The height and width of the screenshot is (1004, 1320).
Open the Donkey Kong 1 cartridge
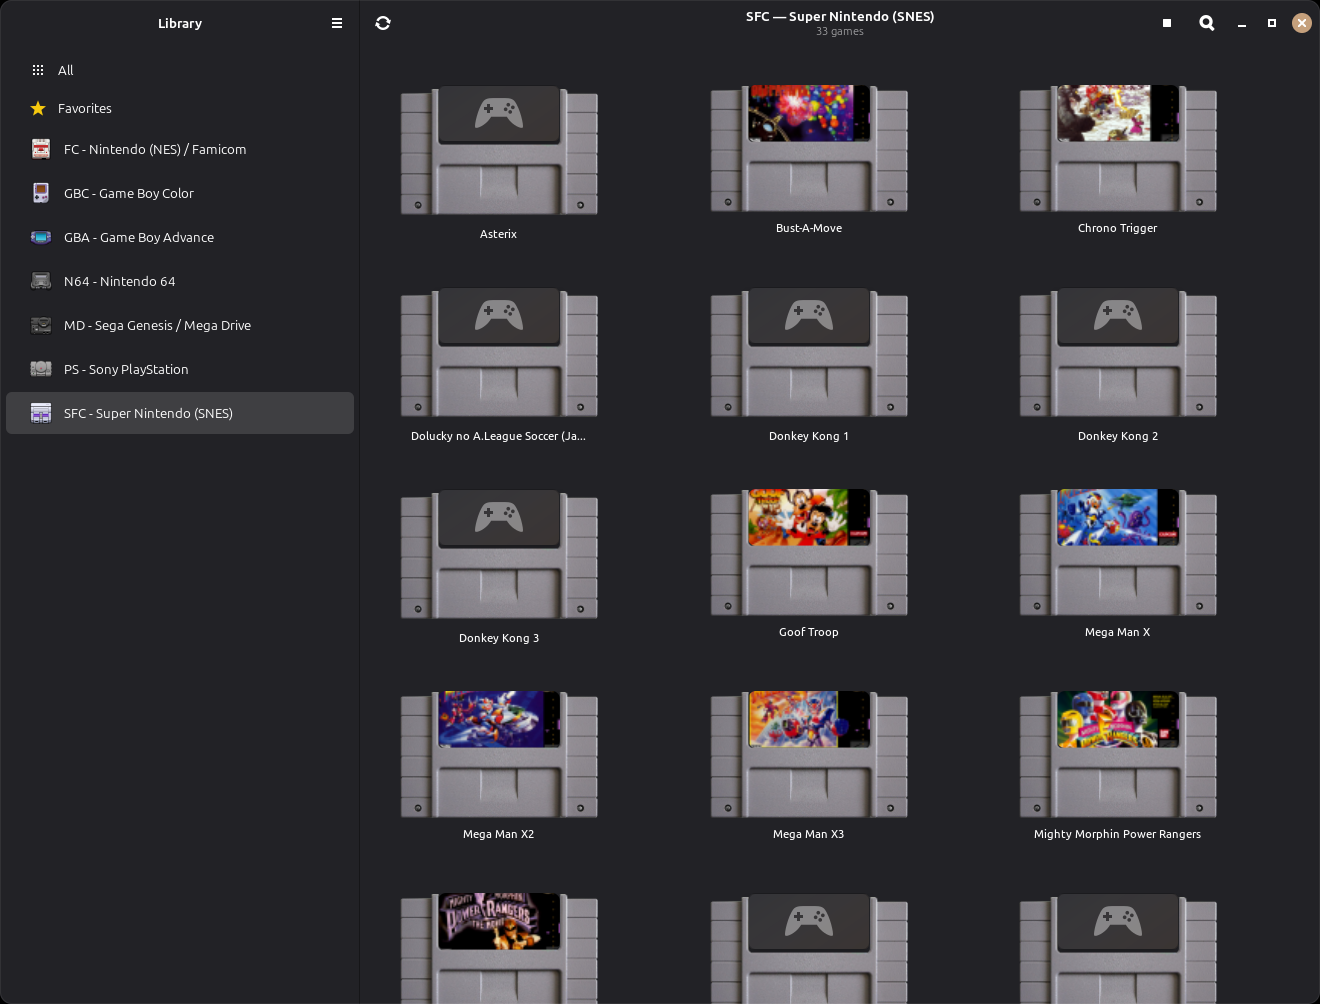pyautogui.click(x=809, y=352)
